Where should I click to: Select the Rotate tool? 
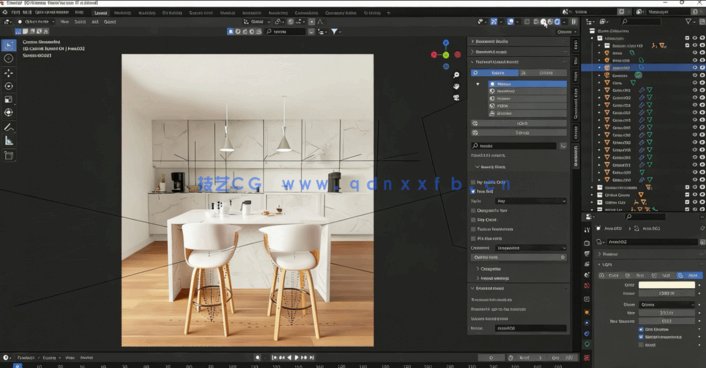[9, 86]
